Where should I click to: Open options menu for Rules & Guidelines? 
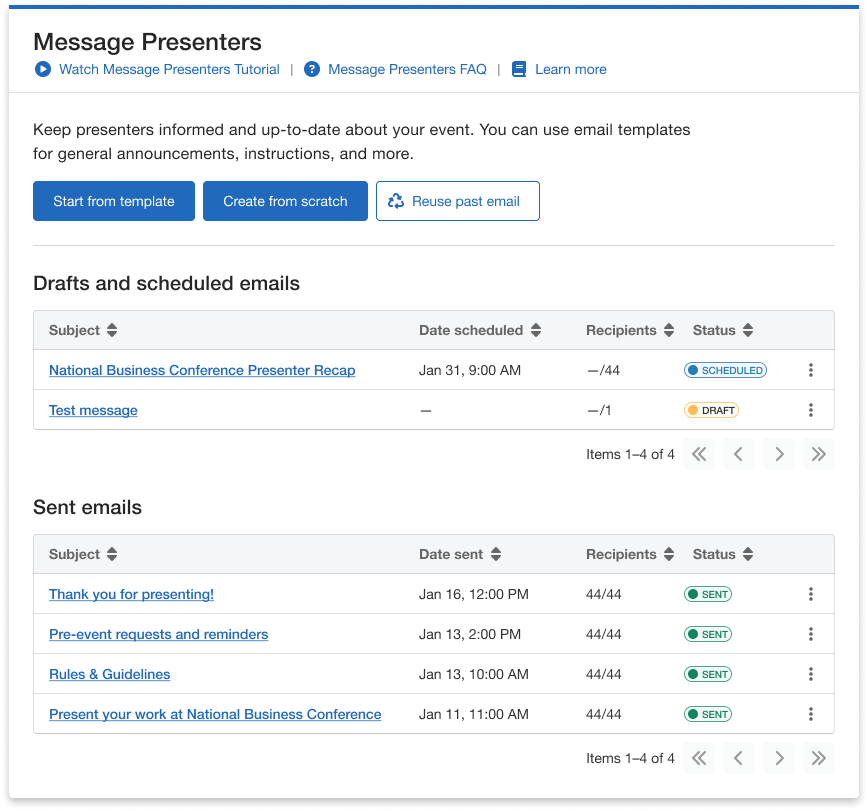click(x=810, y=674)
